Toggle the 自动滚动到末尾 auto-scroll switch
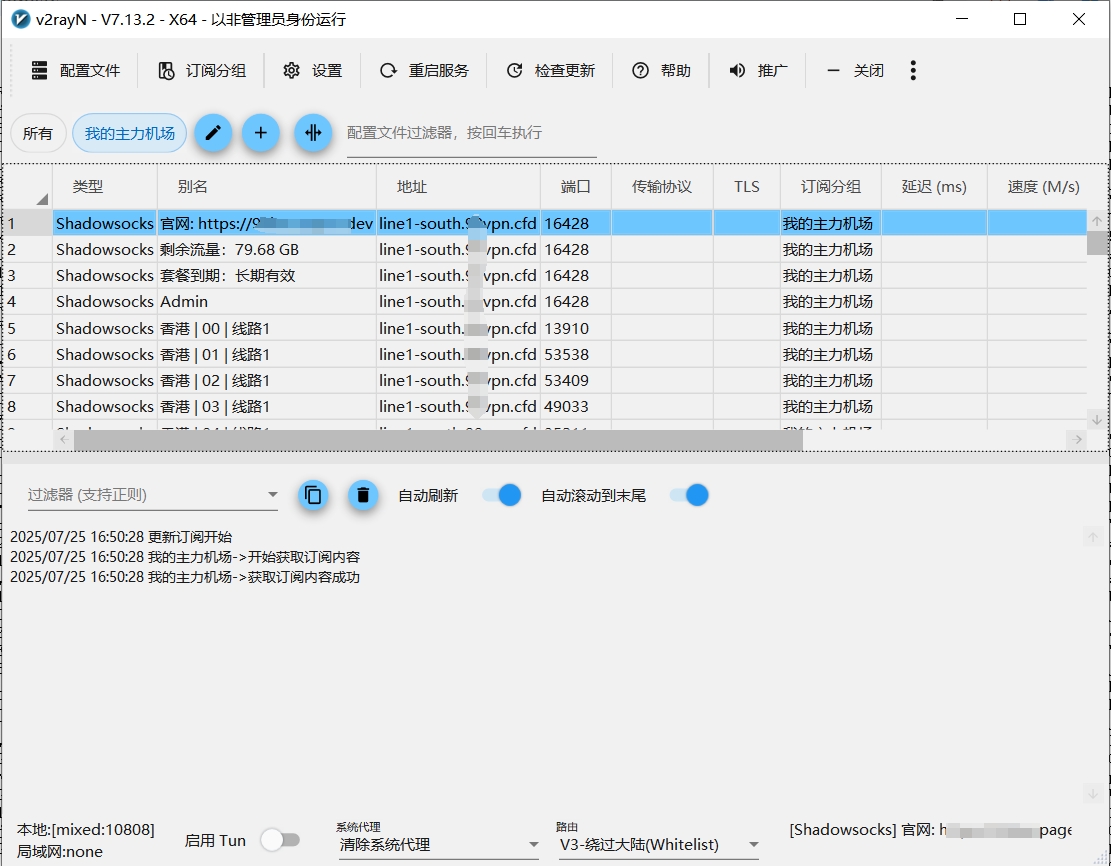This screenshot has width=1111, height=866. click(x=689, y=495)
